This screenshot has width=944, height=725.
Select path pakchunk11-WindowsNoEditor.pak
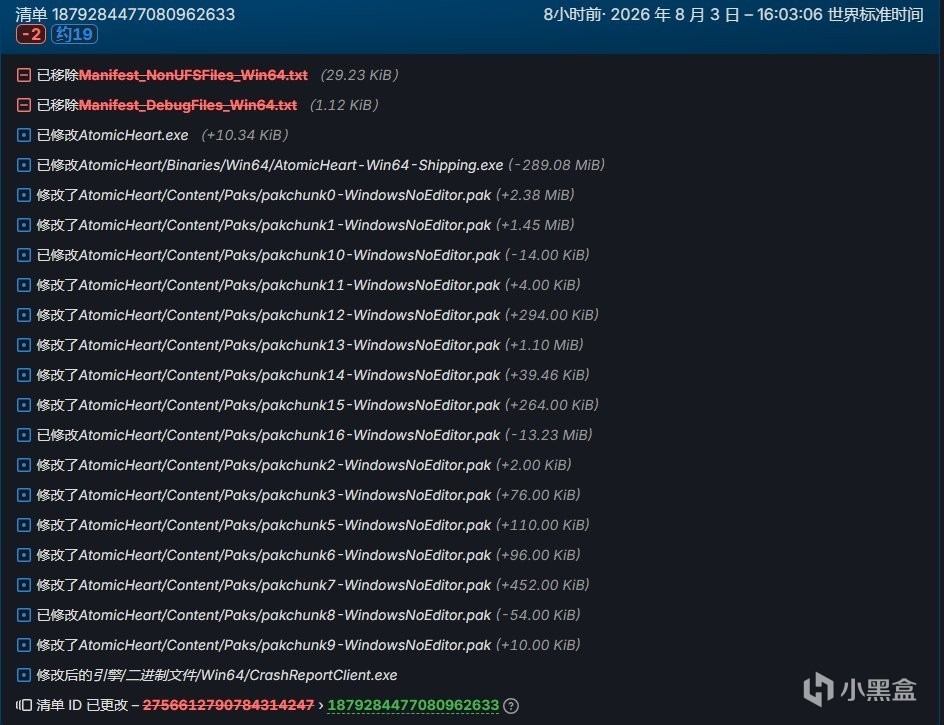pyautogui.click(x=290, y=285)
